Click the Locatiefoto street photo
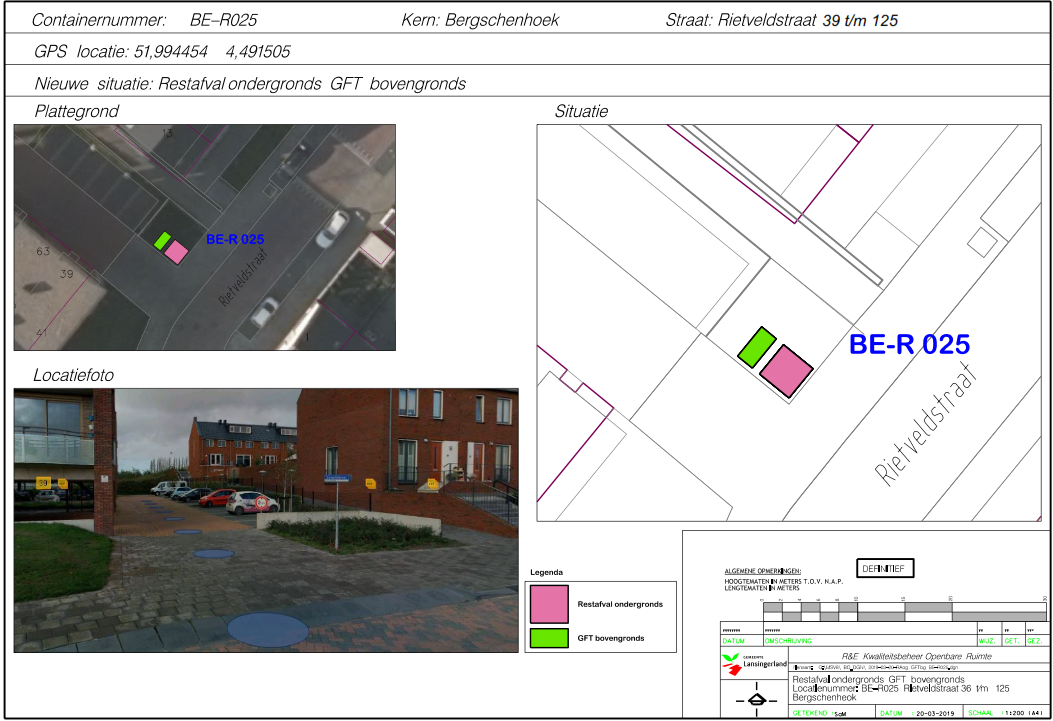This screenshot has width=1053, height=721. (x=265, y=520)
